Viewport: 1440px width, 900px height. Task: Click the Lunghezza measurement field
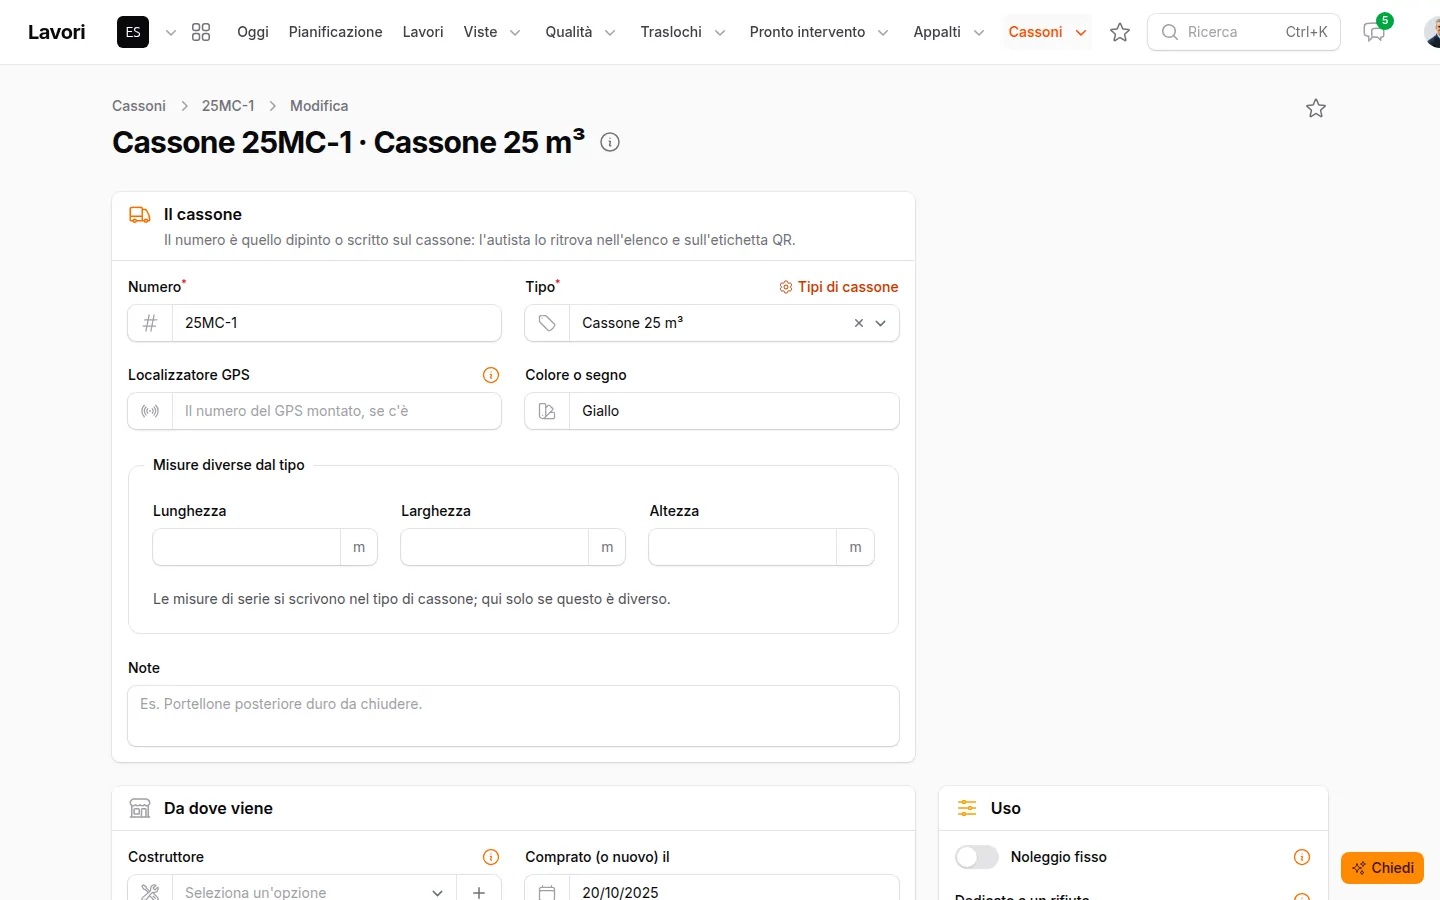(247, 547)
